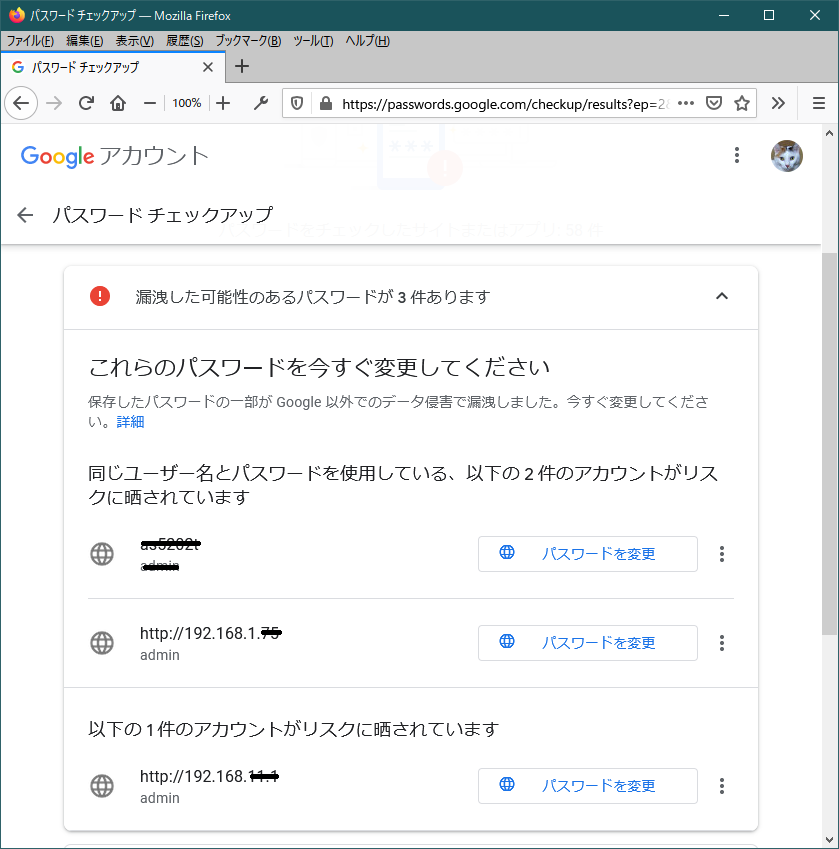
Task: Open the 表示 menu
Action: click(x=135, y=41)
